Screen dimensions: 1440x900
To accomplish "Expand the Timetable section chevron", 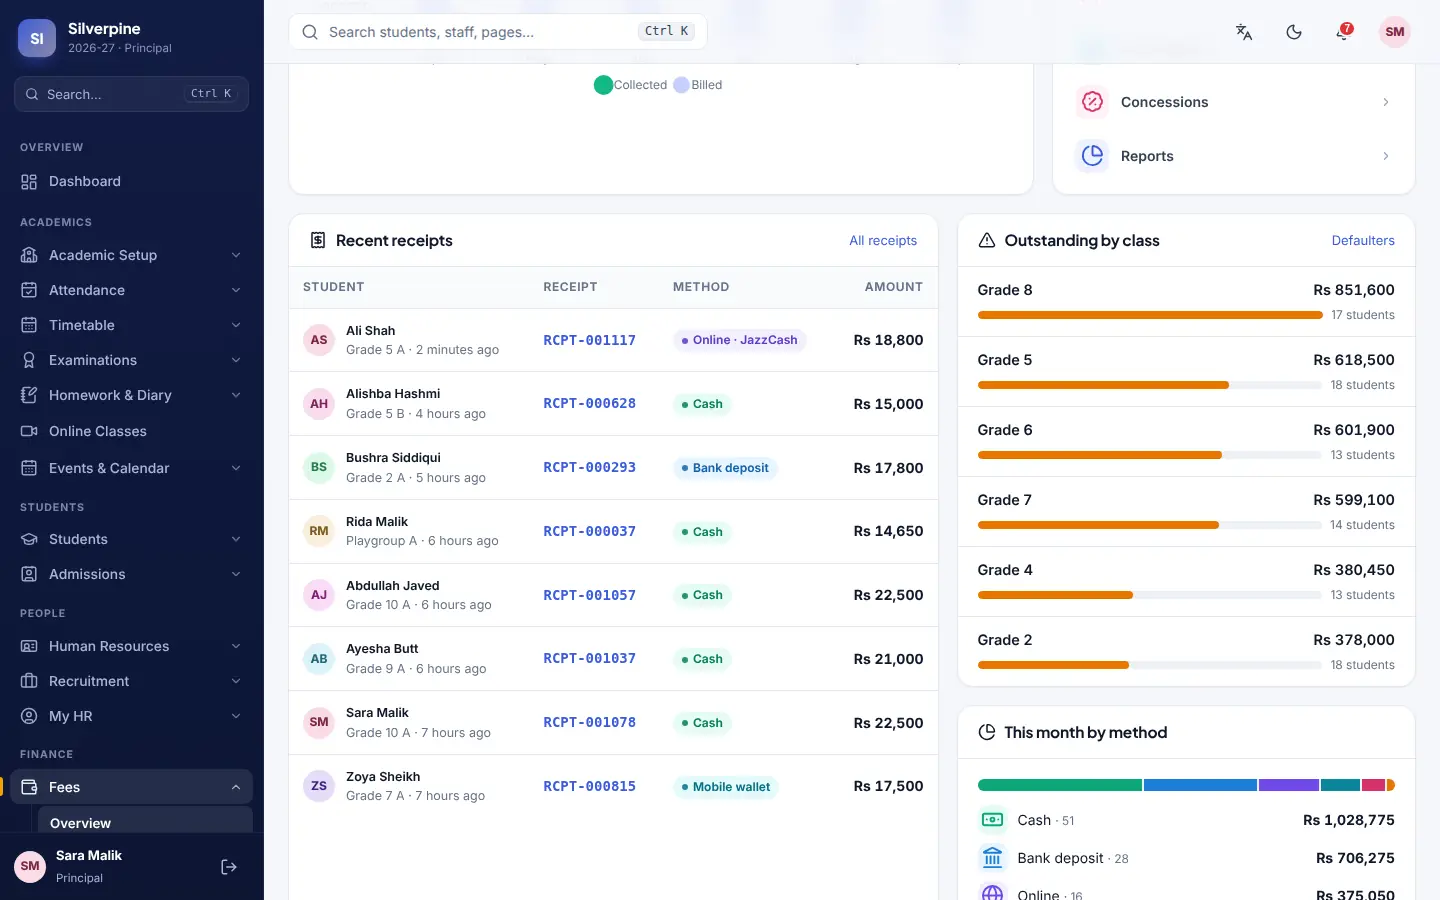I will 236,325.
